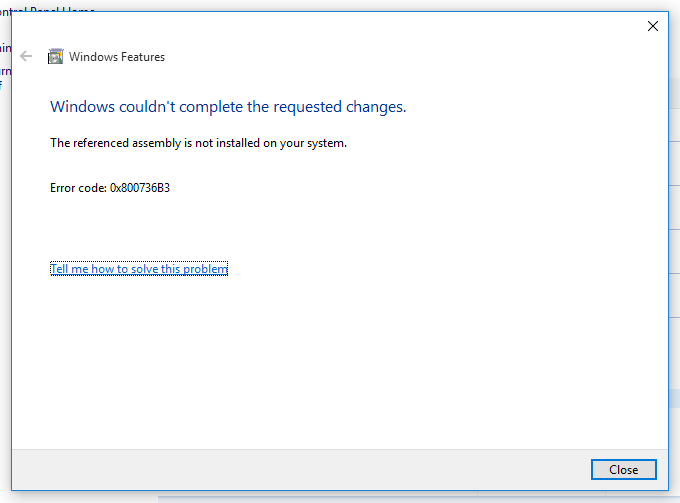Click the 'Windows Features' title text
680x503 pixels.
click(x=117, y=57)
